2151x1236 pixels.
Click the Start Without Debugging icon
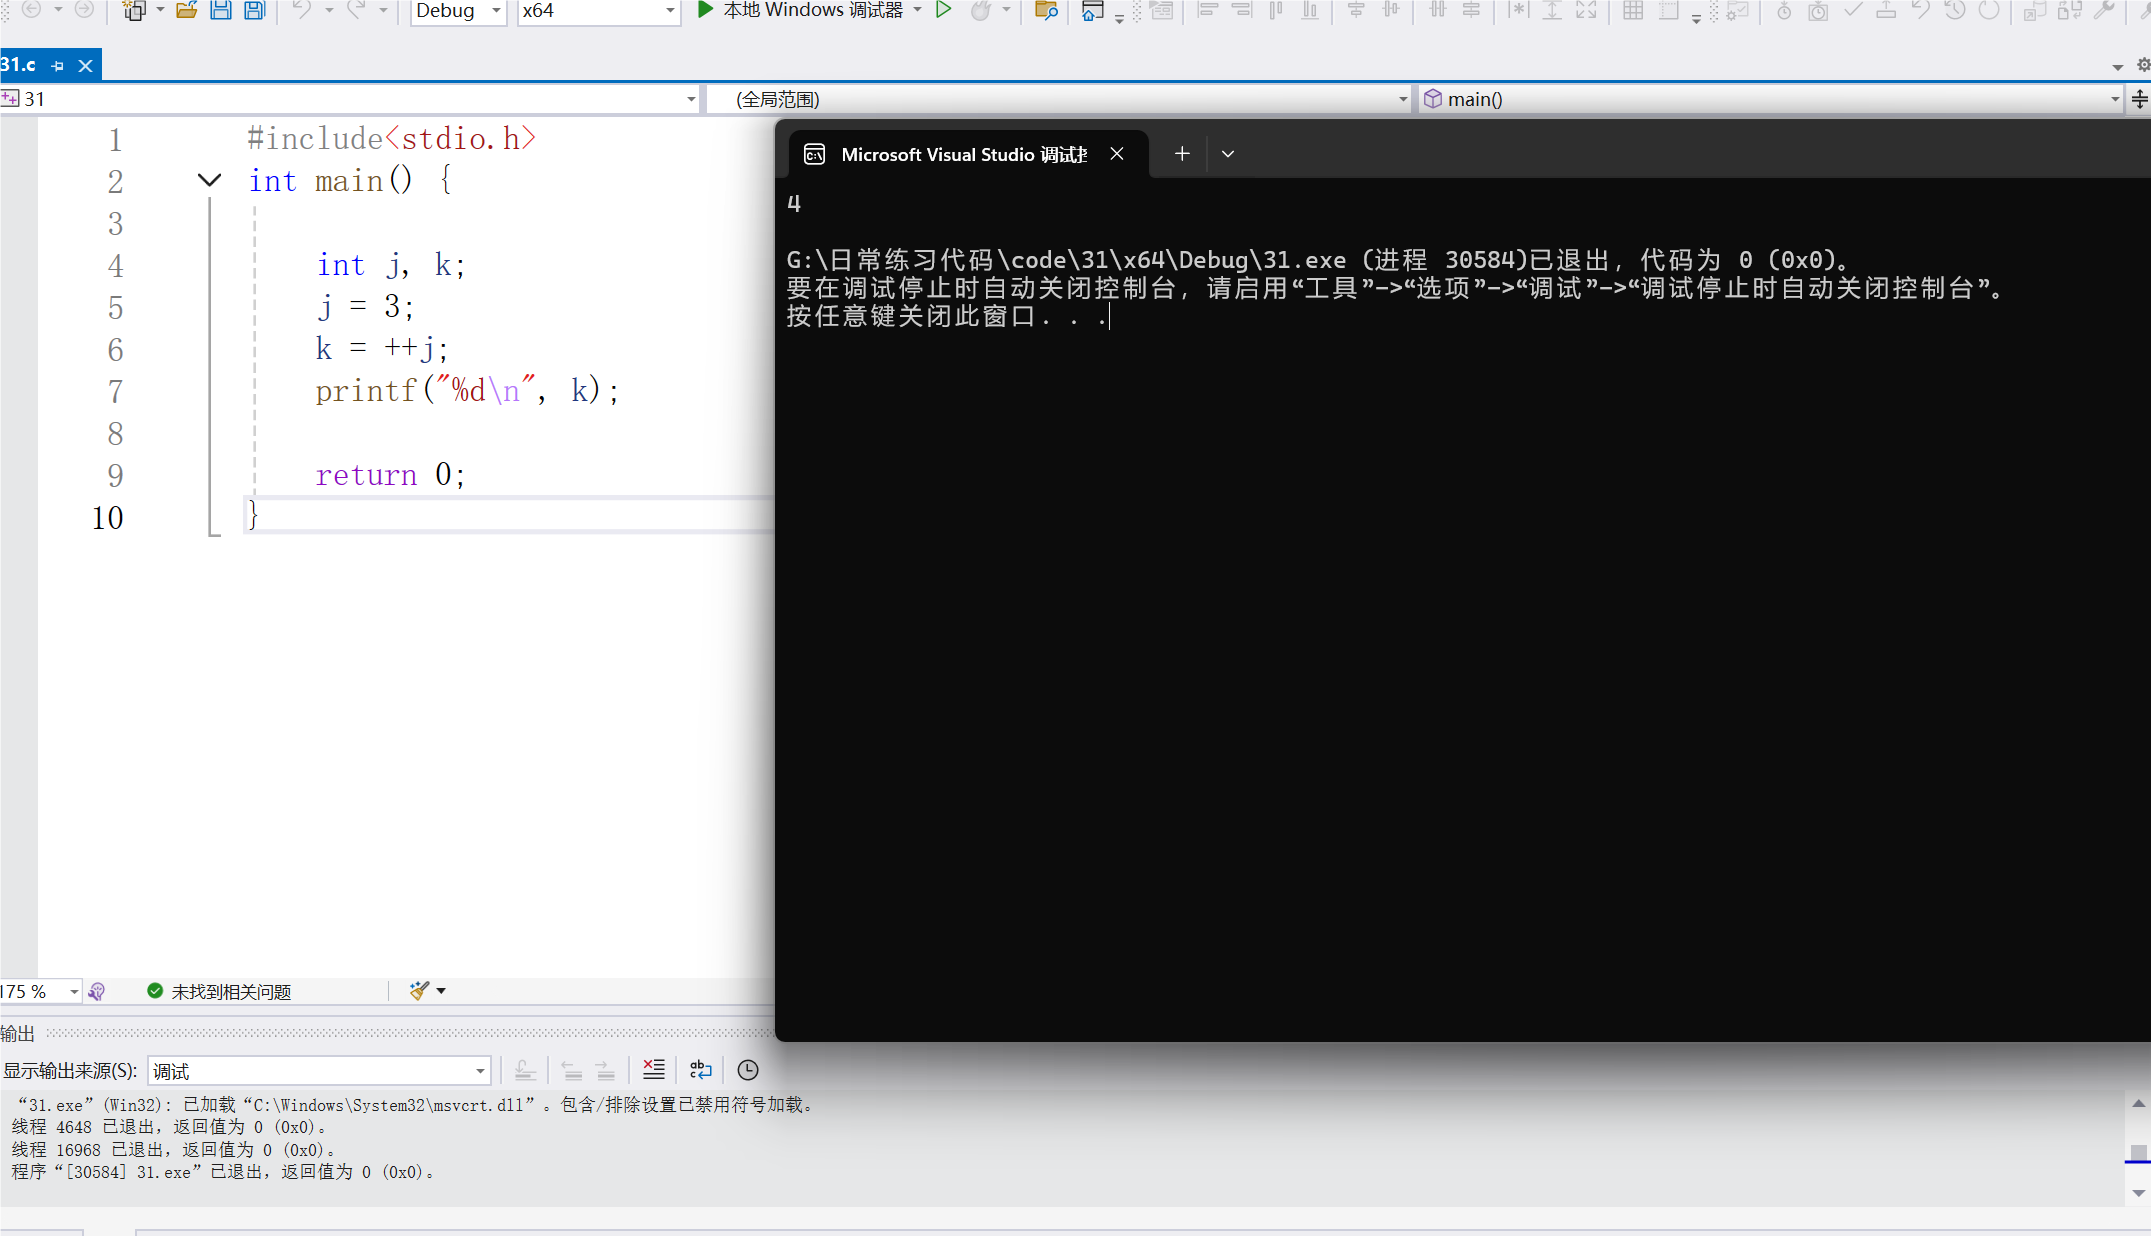point(943,10)
